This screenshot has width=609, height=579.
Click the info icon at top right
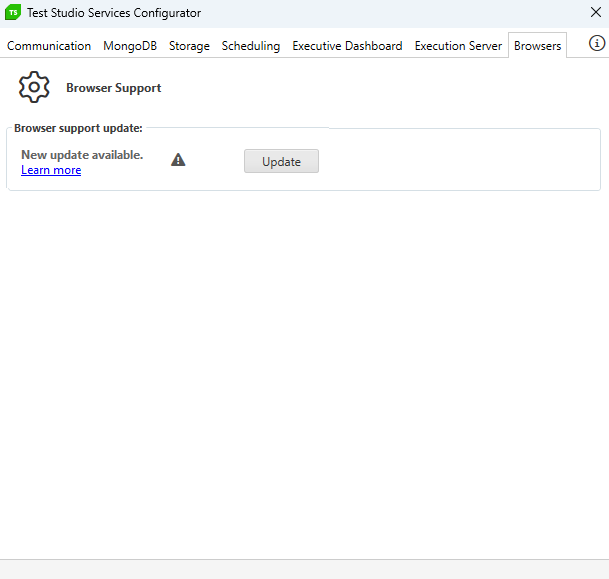(597, 43)
